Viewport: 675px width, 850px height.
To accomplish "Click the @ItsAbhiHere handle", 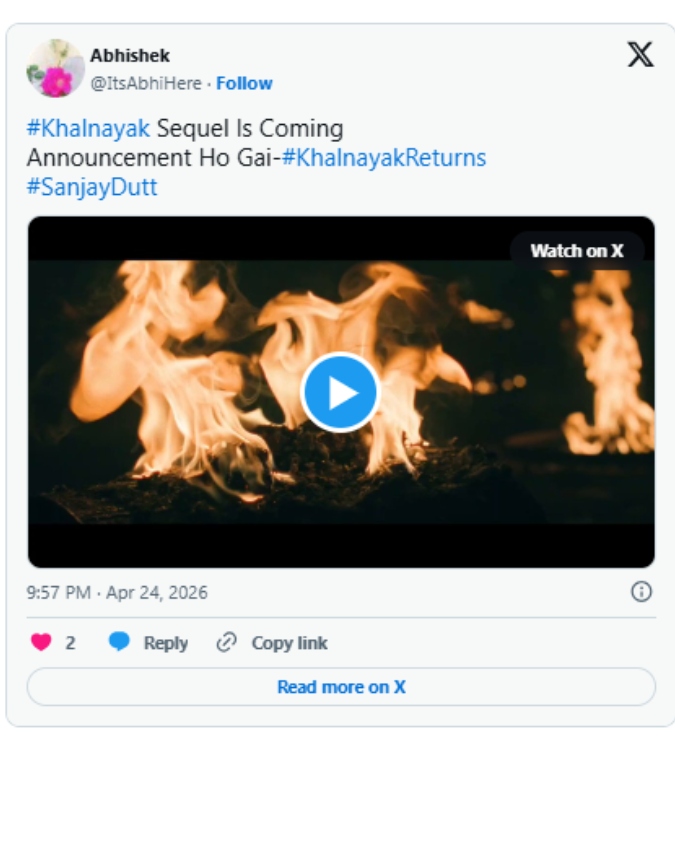I will click(x=146, y=83).
